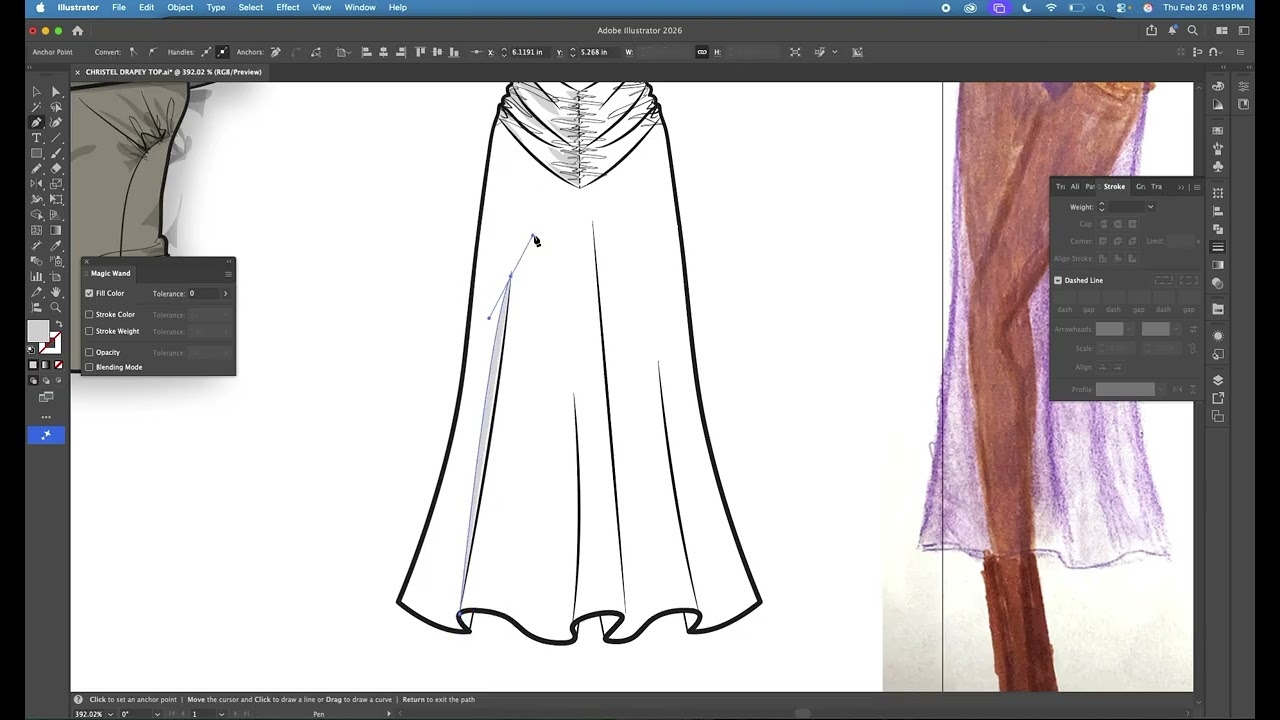Open the Effect menu
Image resolution: width=1280 pixels, height=720 pixels.
pyautogui.click(x=288, y=7)
